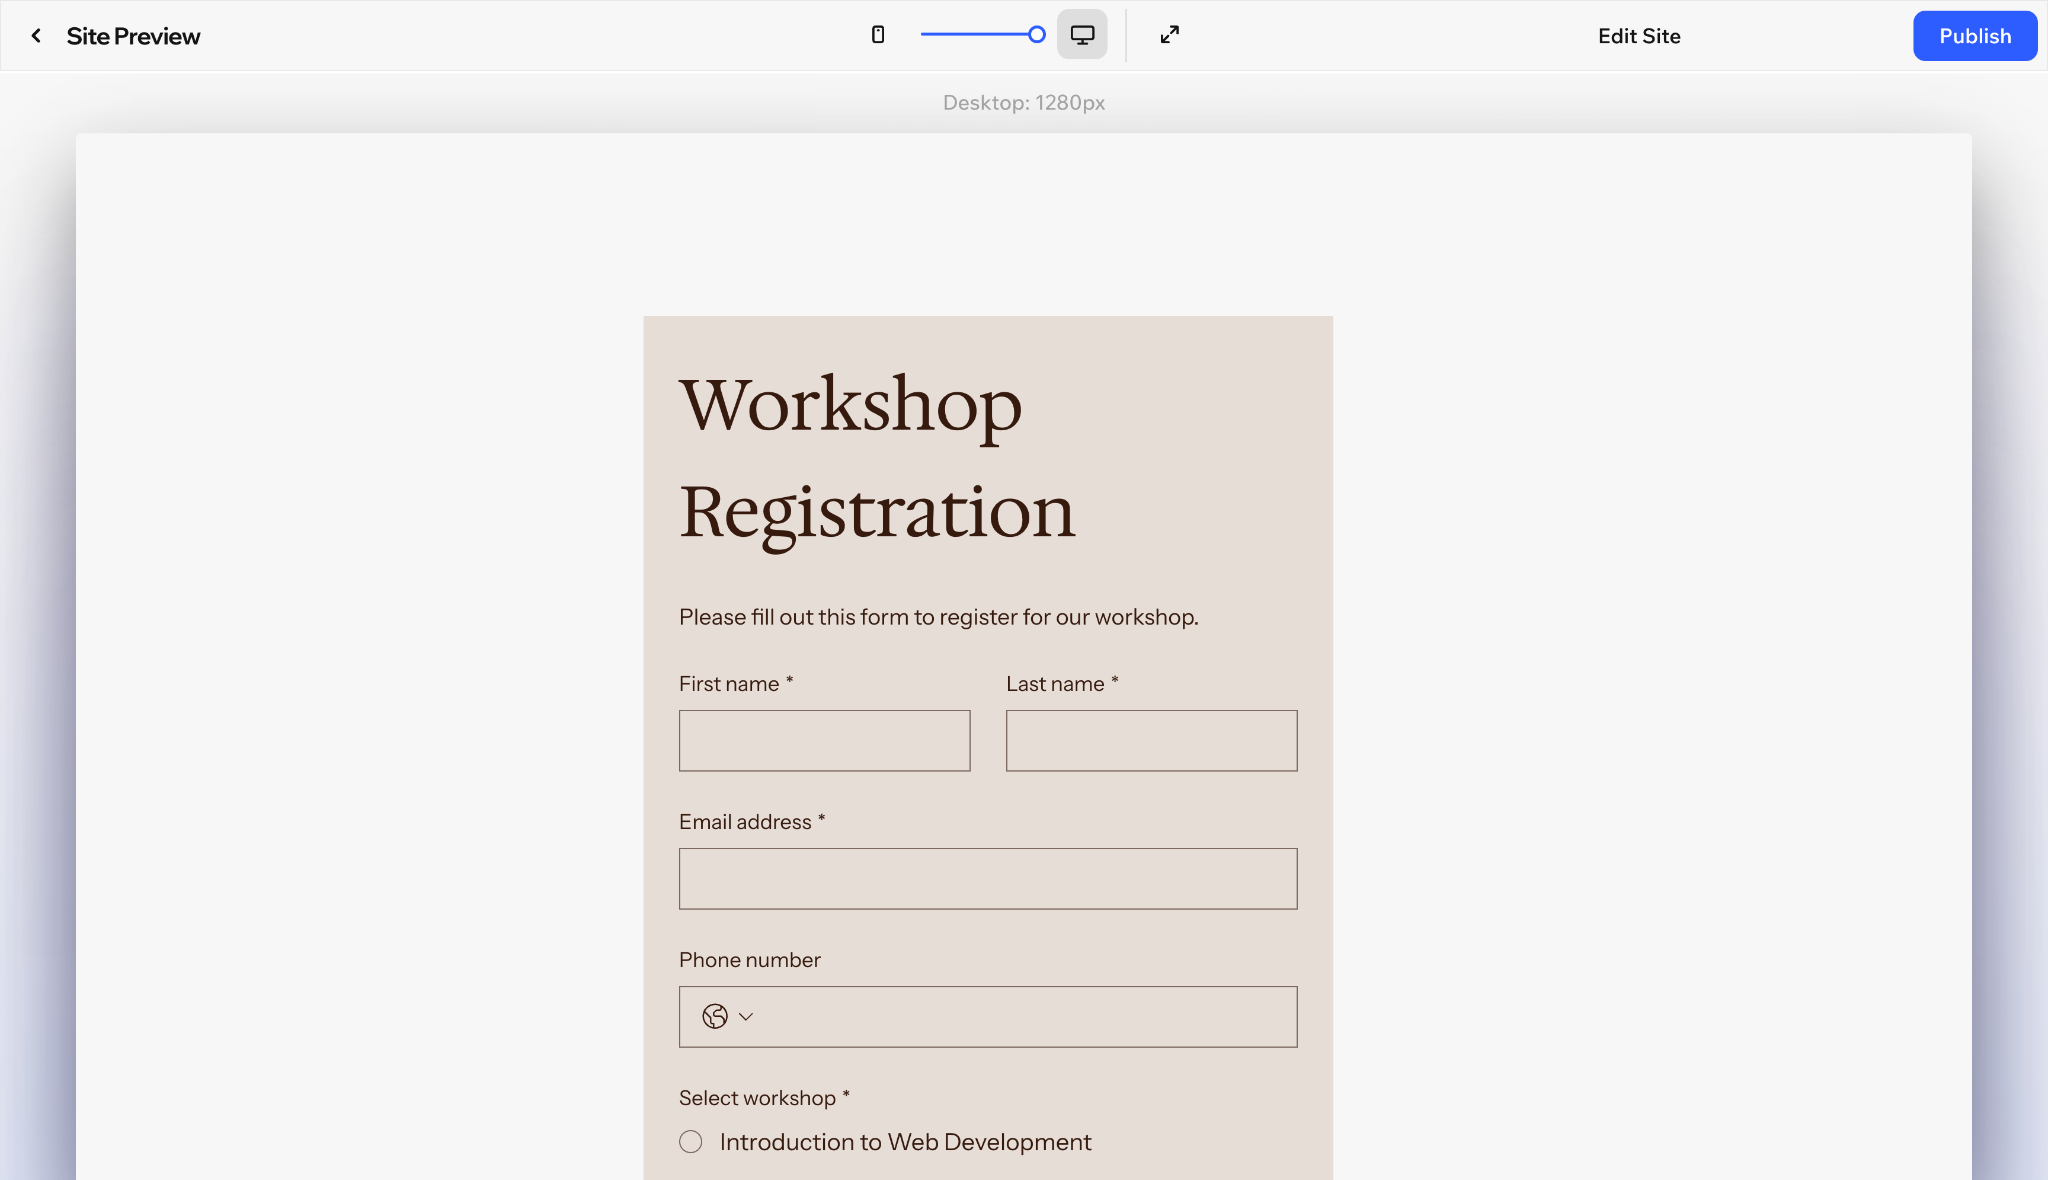Switch to mobile preview icon
Screen dimensions: 2048x1180
coord(878,35)
